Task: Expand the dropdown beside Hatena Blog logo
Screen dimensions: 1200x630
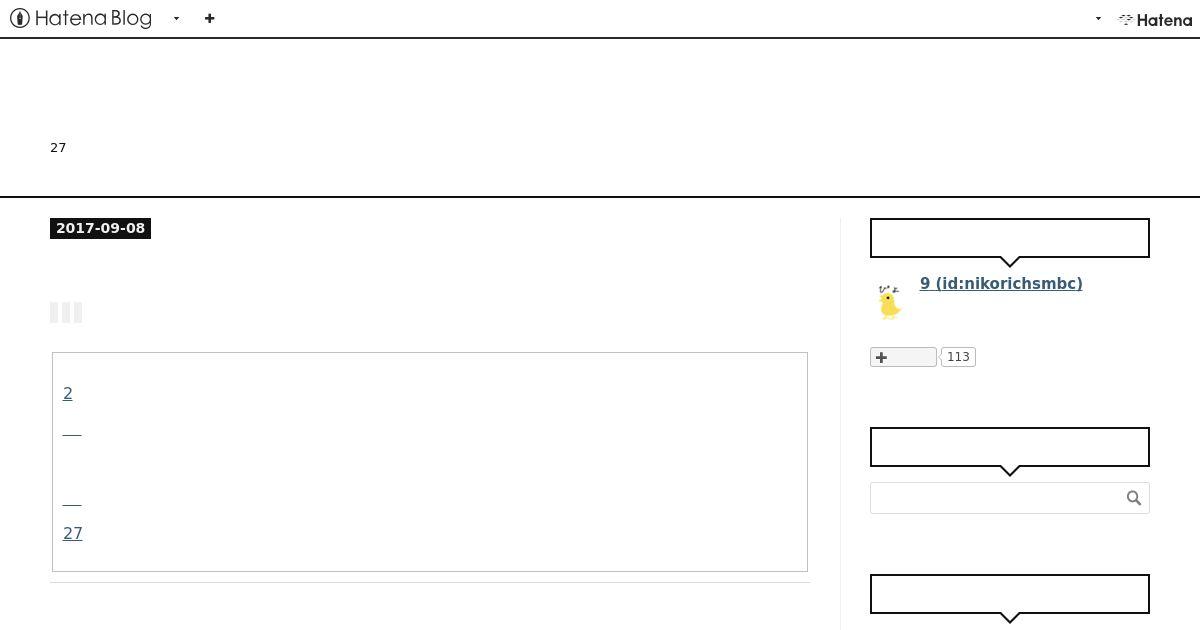Action: coord(176,18)
